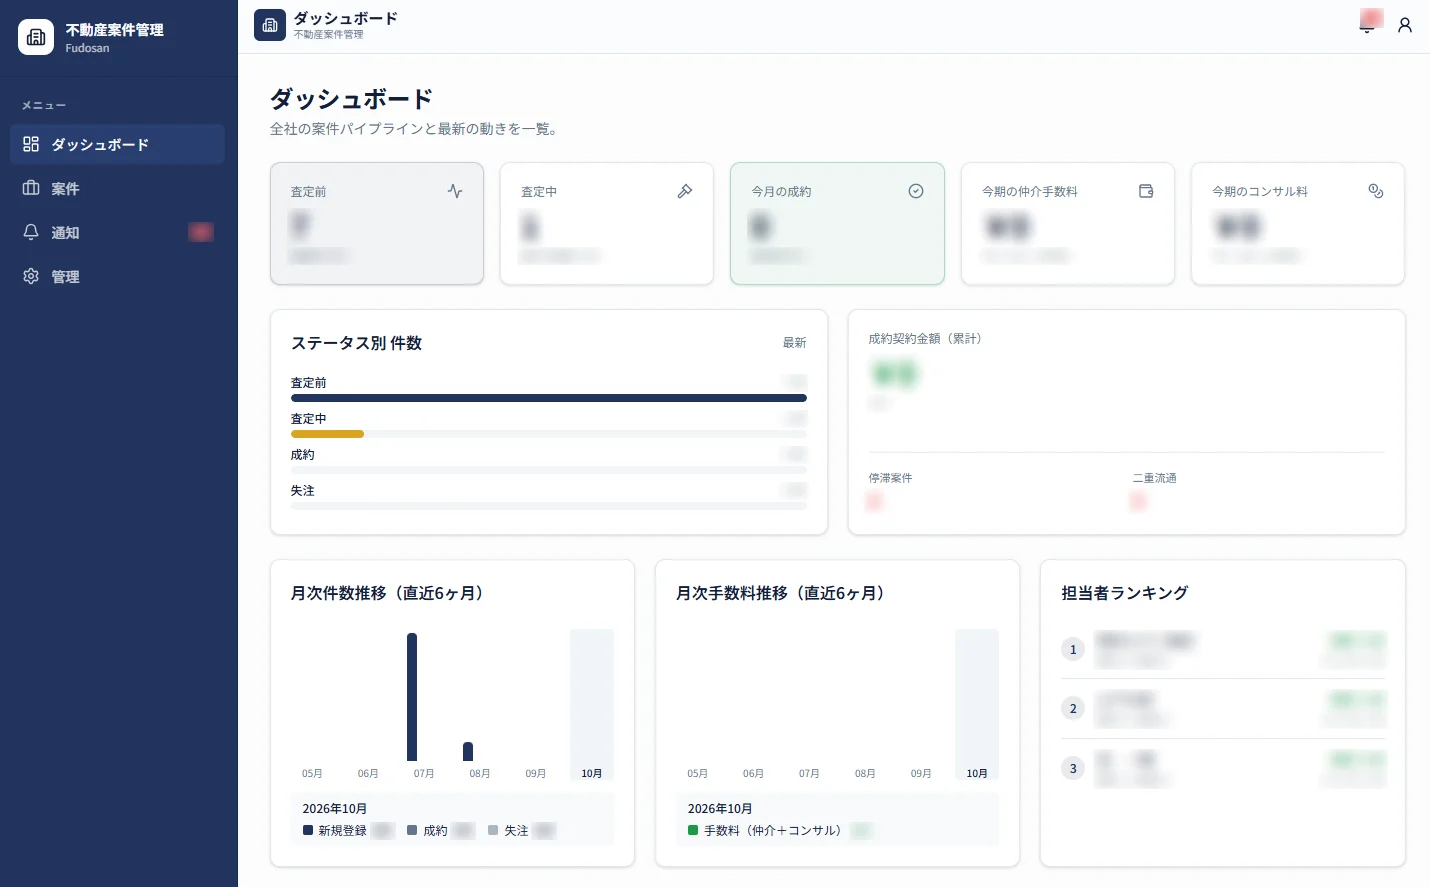Click rank 2 badge in 担当者ランキング

[1073, 708]
